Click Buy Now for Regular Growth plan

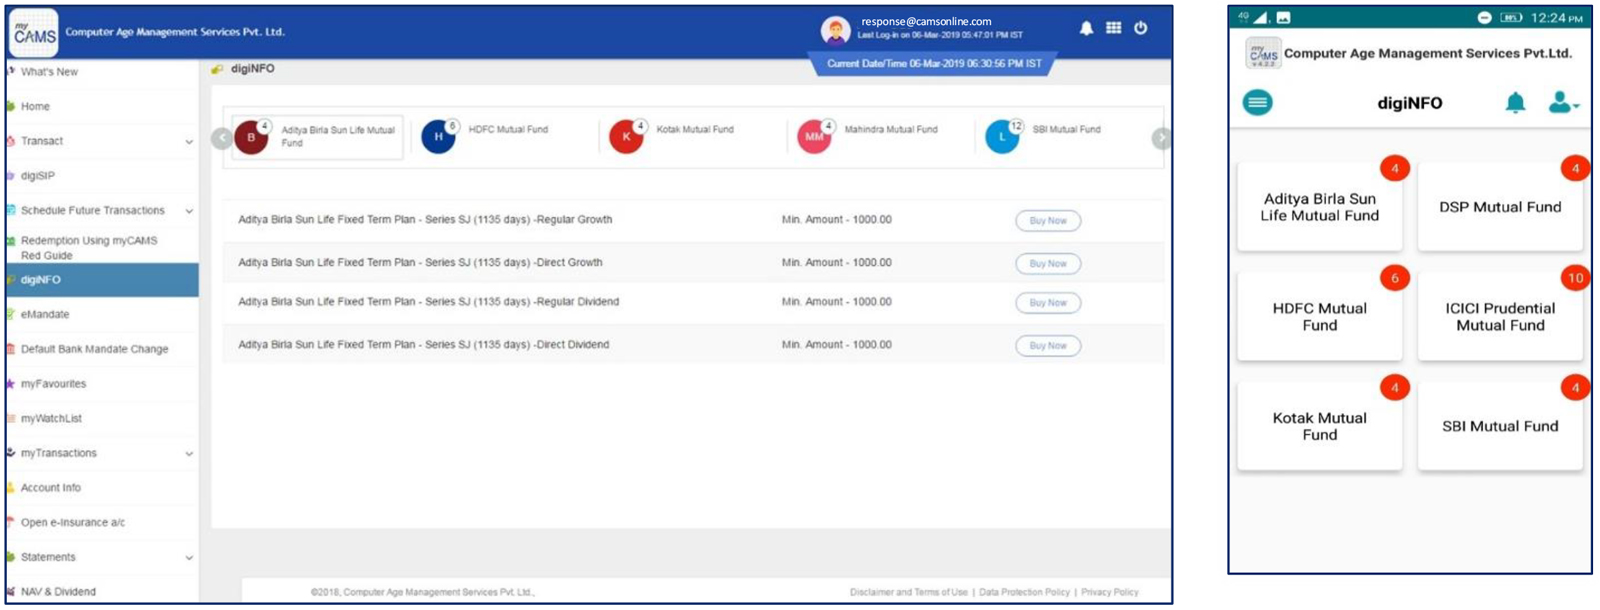pos(1048,221)
